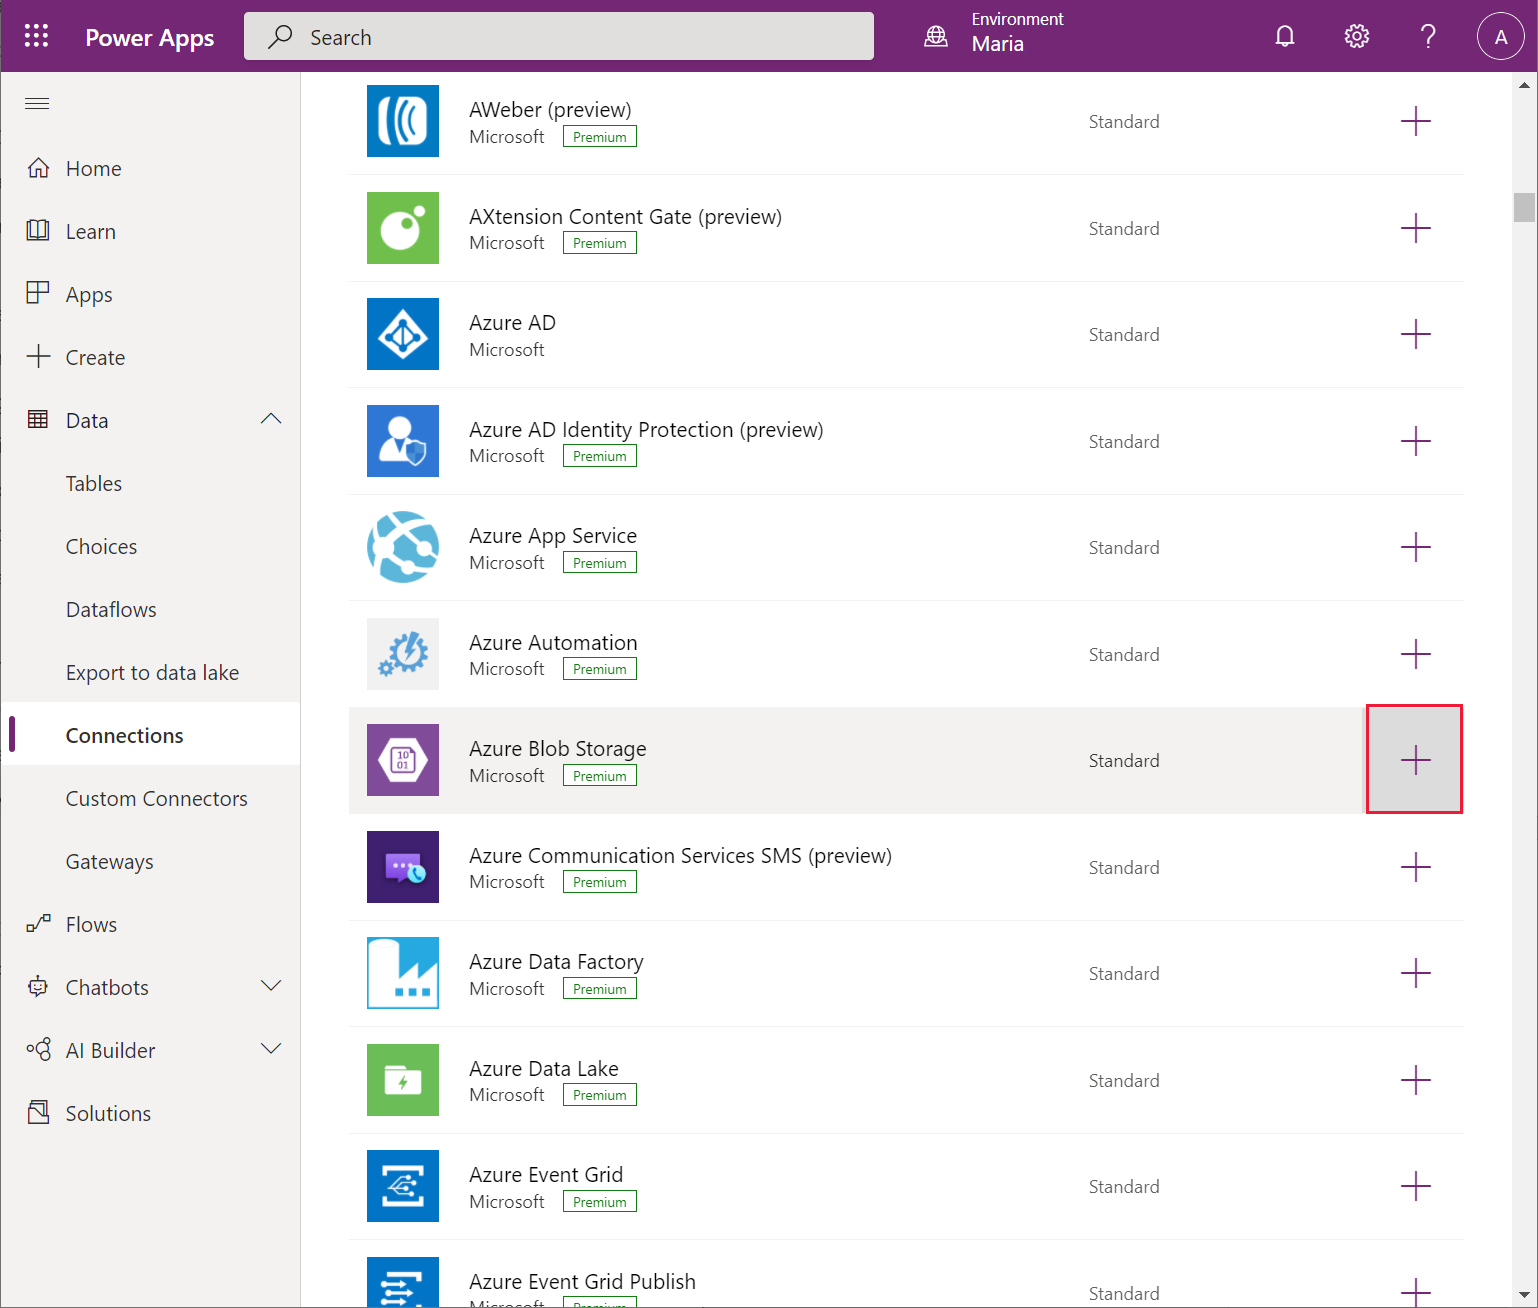Image resolution: width=1538 pixels, height=1308 pixels.
Task: Open Tables under Data
Action: (150, 483)
